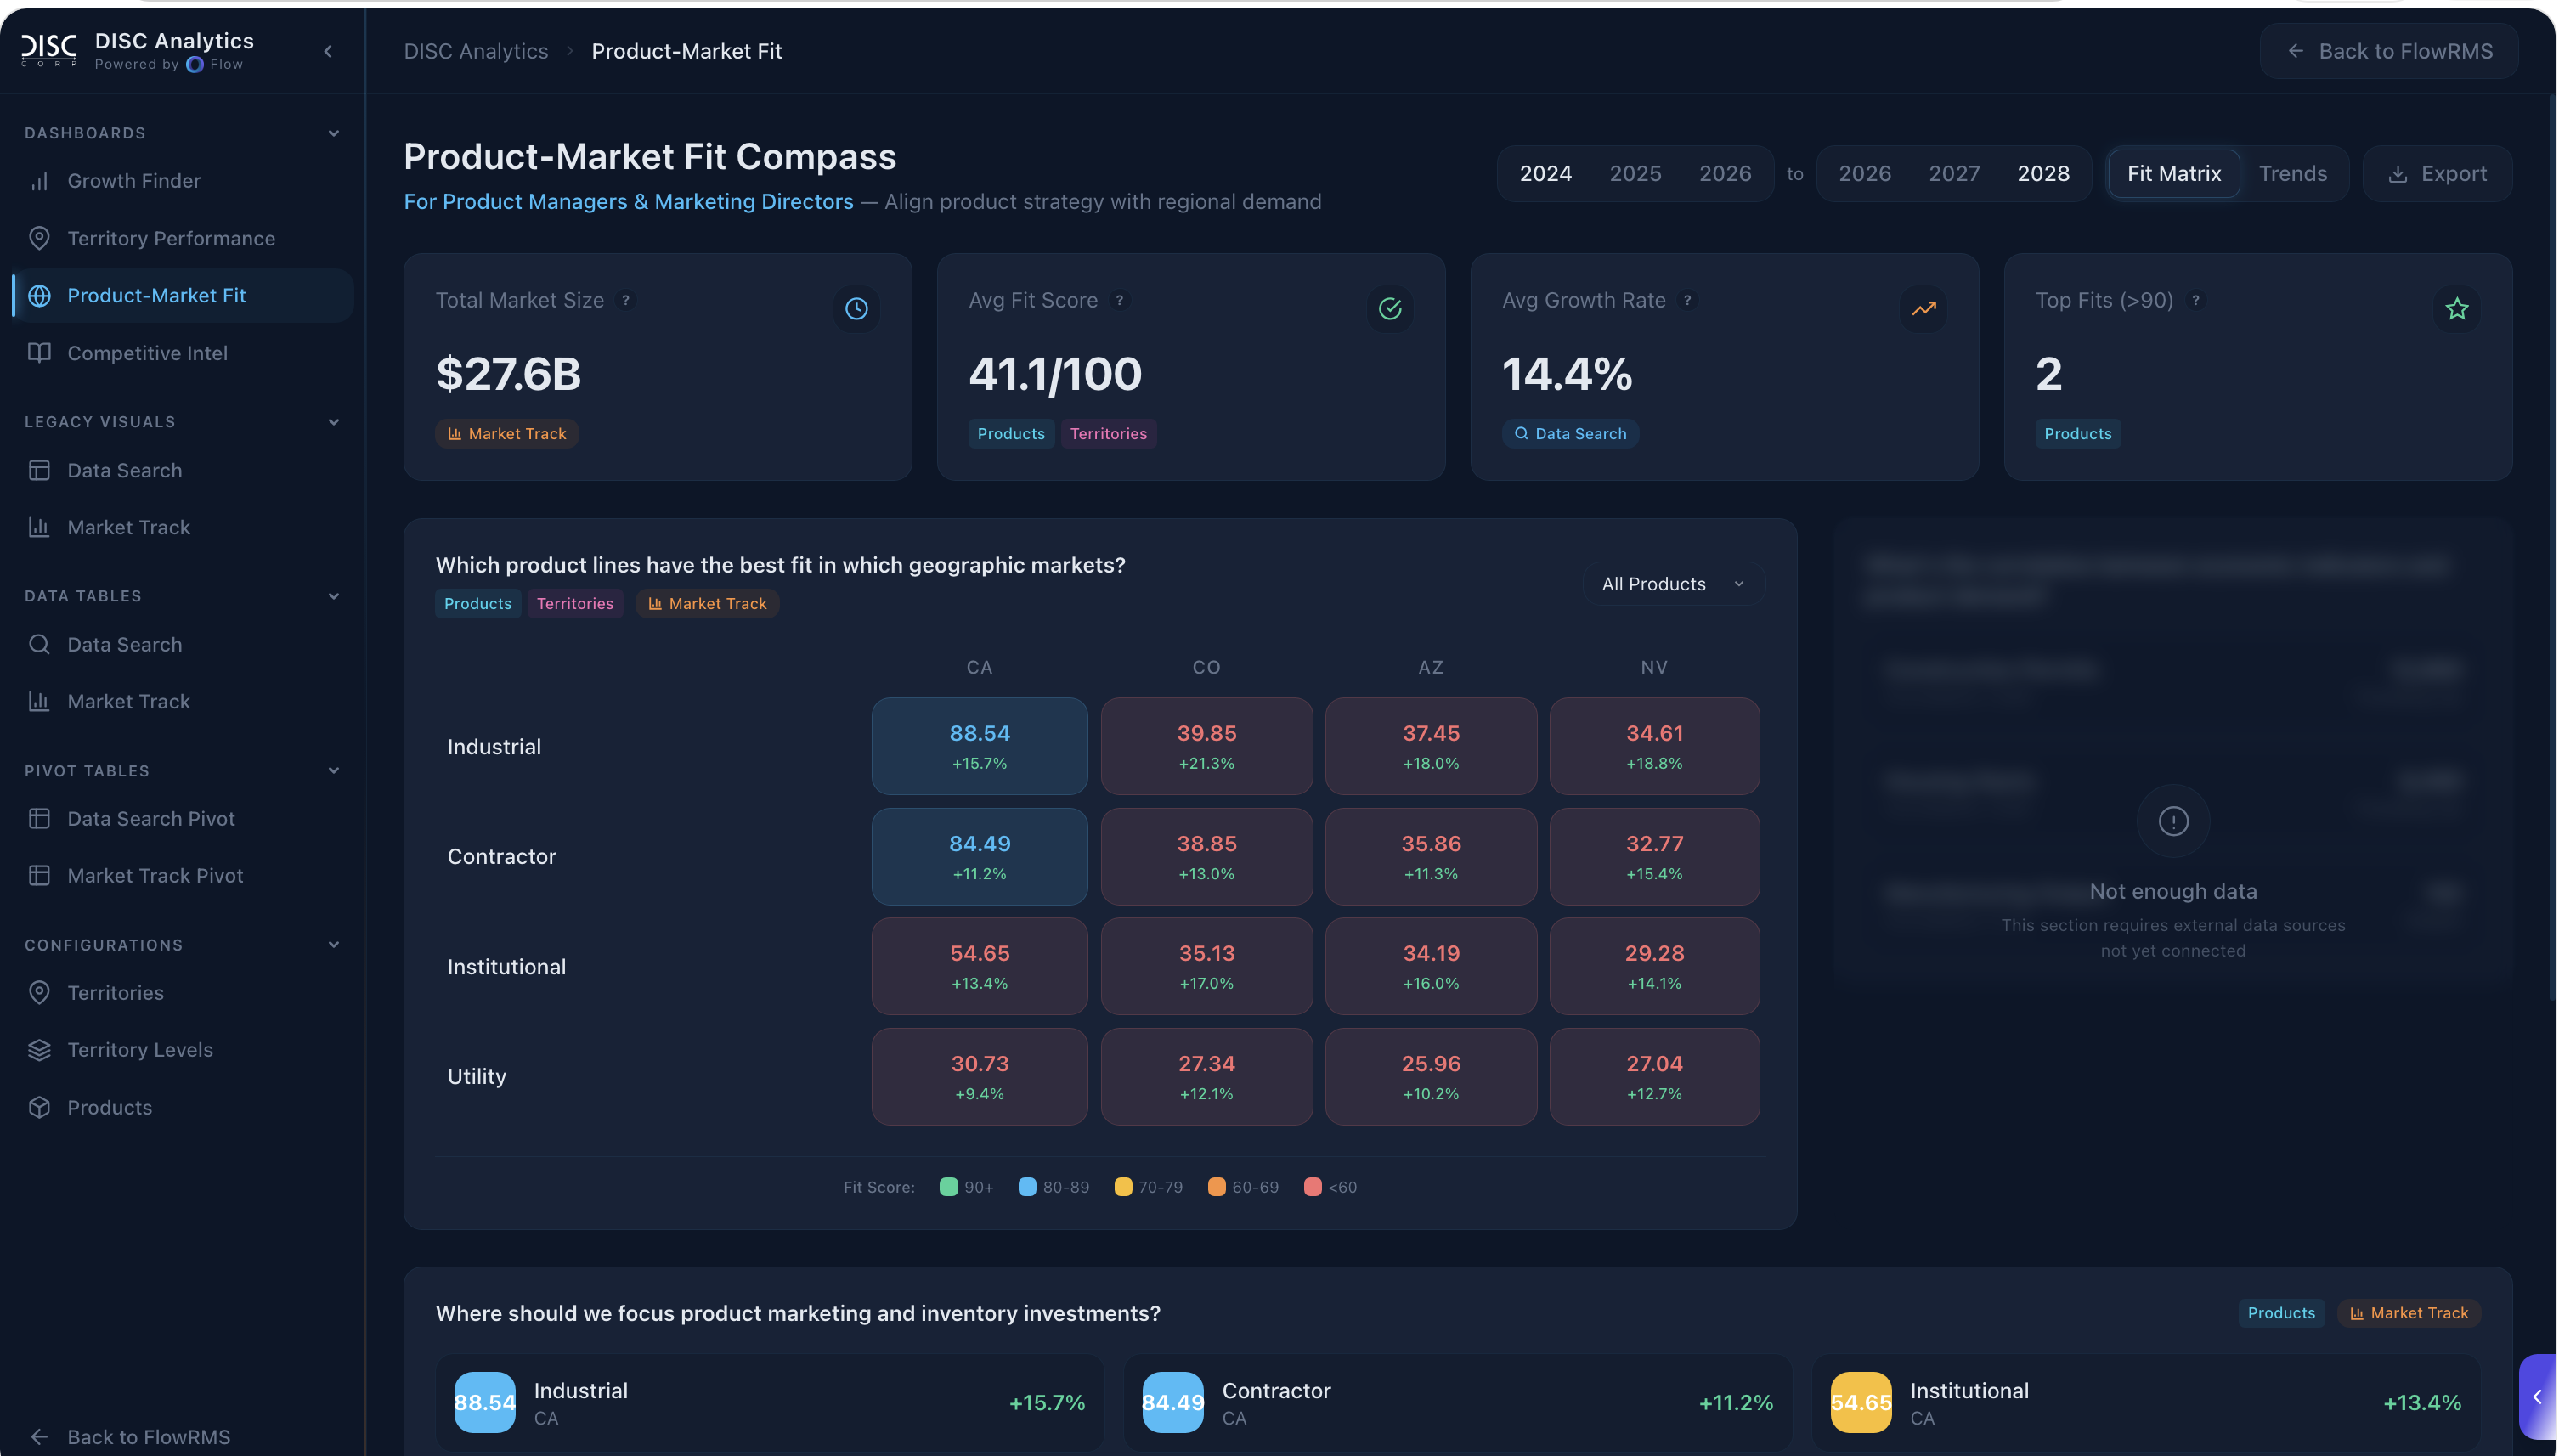Click the trend arrow on Avg Growth Rate card

[x=1923, y=309]
